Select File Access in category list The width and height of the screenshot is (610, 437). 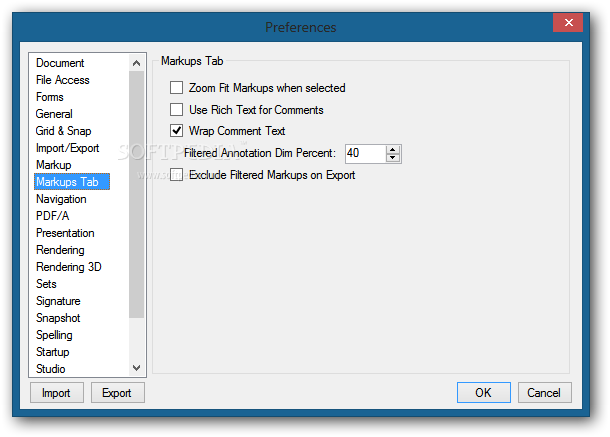click(x=63, y=80)
